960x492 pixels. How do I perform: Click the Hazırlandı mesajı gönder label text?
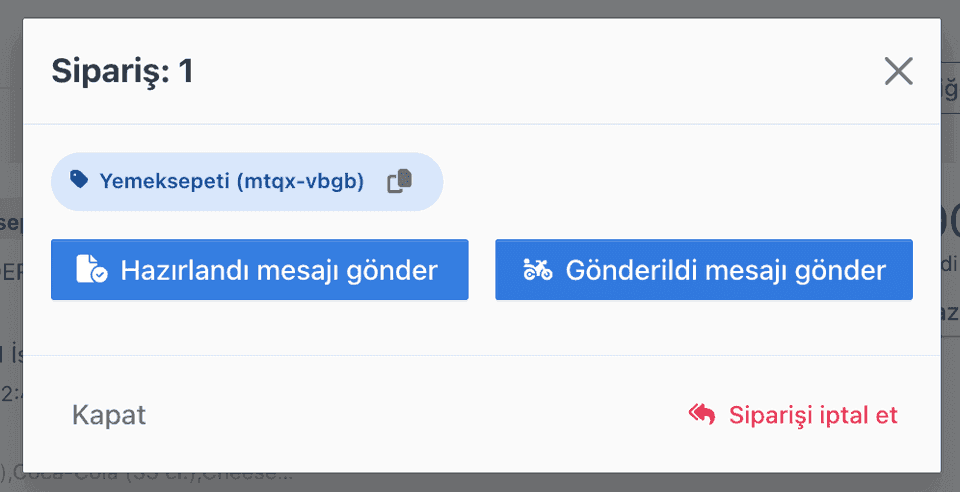coord(279,270)
